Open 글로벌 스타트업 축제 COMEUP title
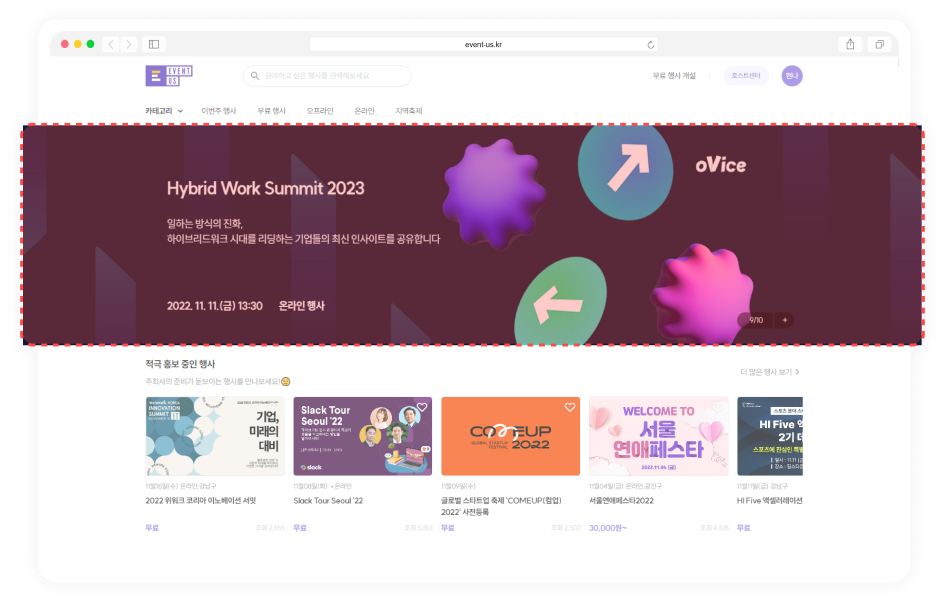Screen dimensions: 945x602 pos(501,506)
